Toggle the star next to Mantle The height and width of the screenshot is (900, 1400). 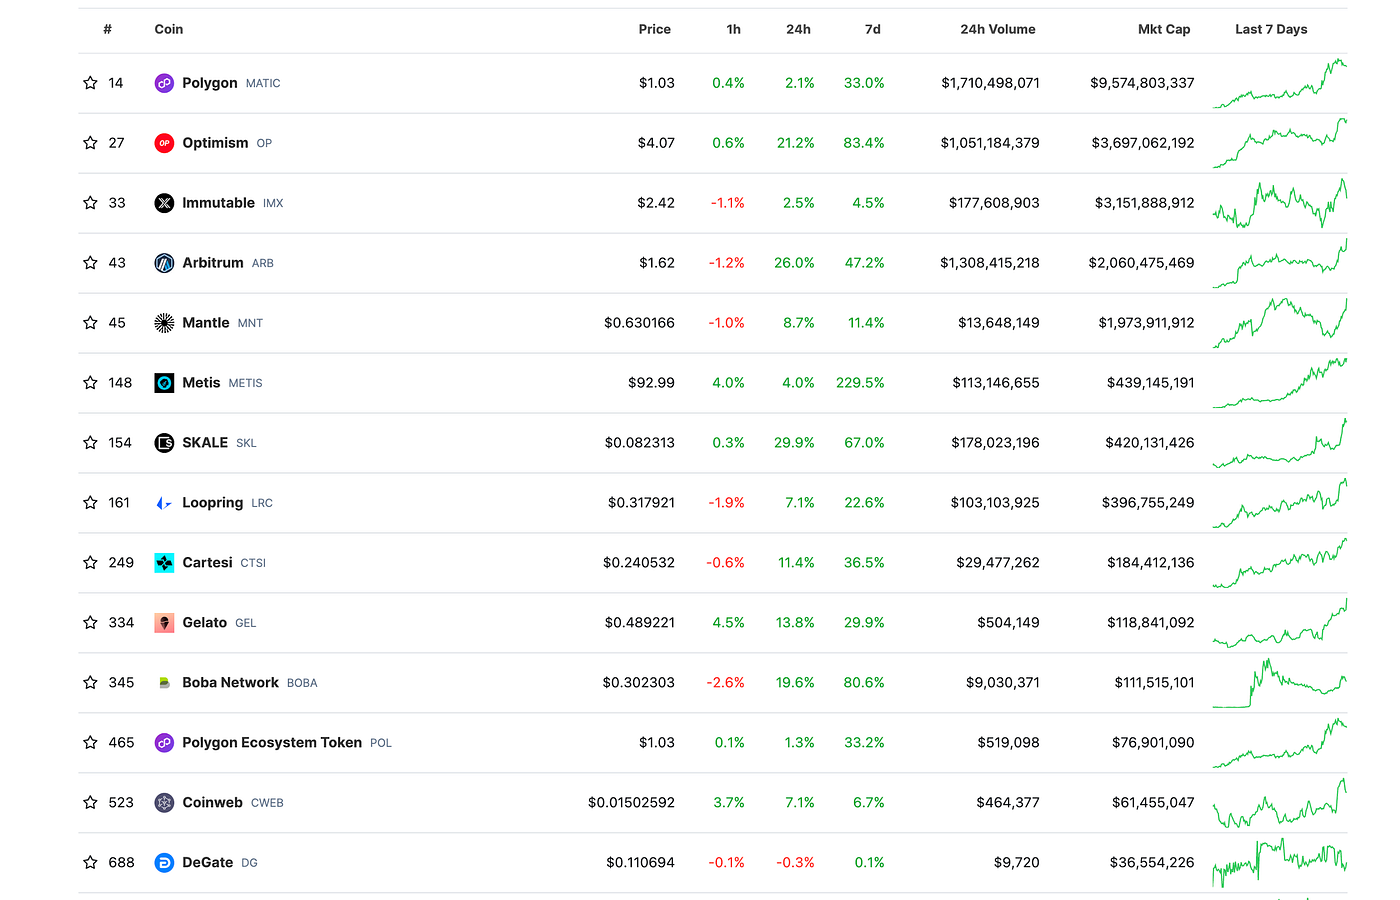[90, 323]
